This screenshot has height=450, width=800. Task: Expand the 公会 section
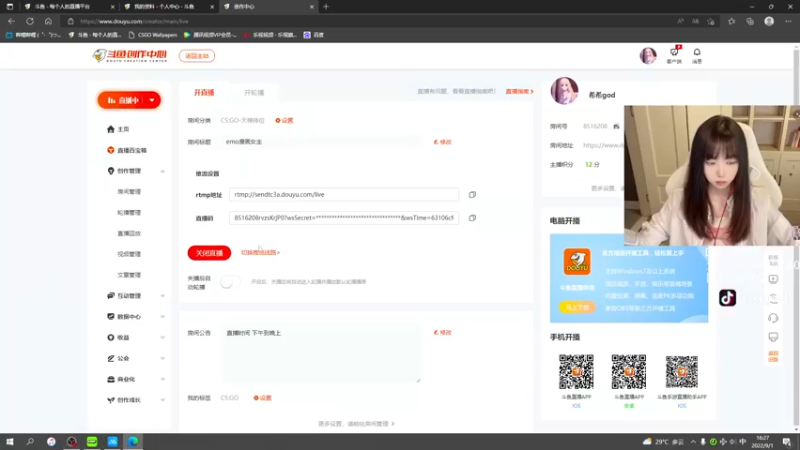click(162, 359)
